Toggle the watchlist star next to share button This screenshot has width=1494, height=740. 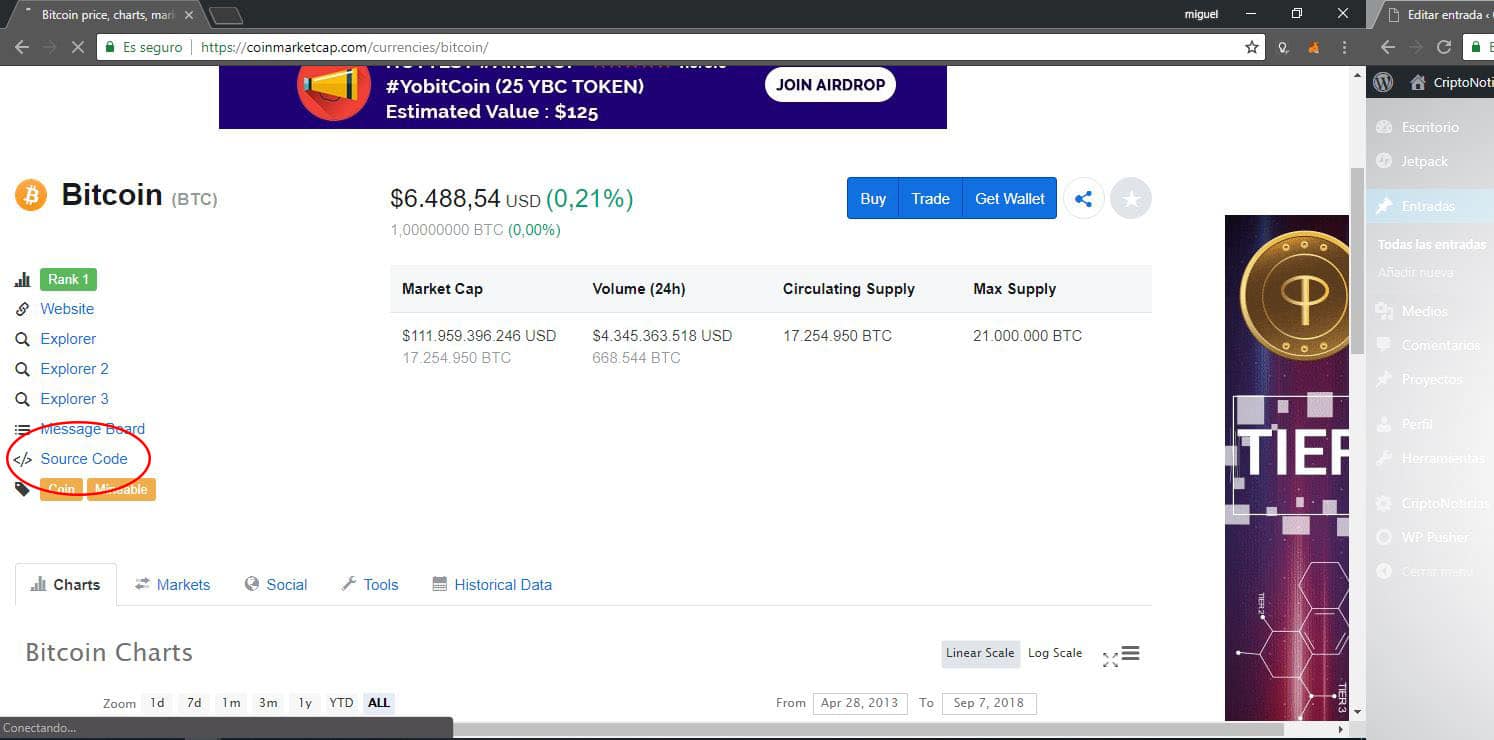(1131, 198)
